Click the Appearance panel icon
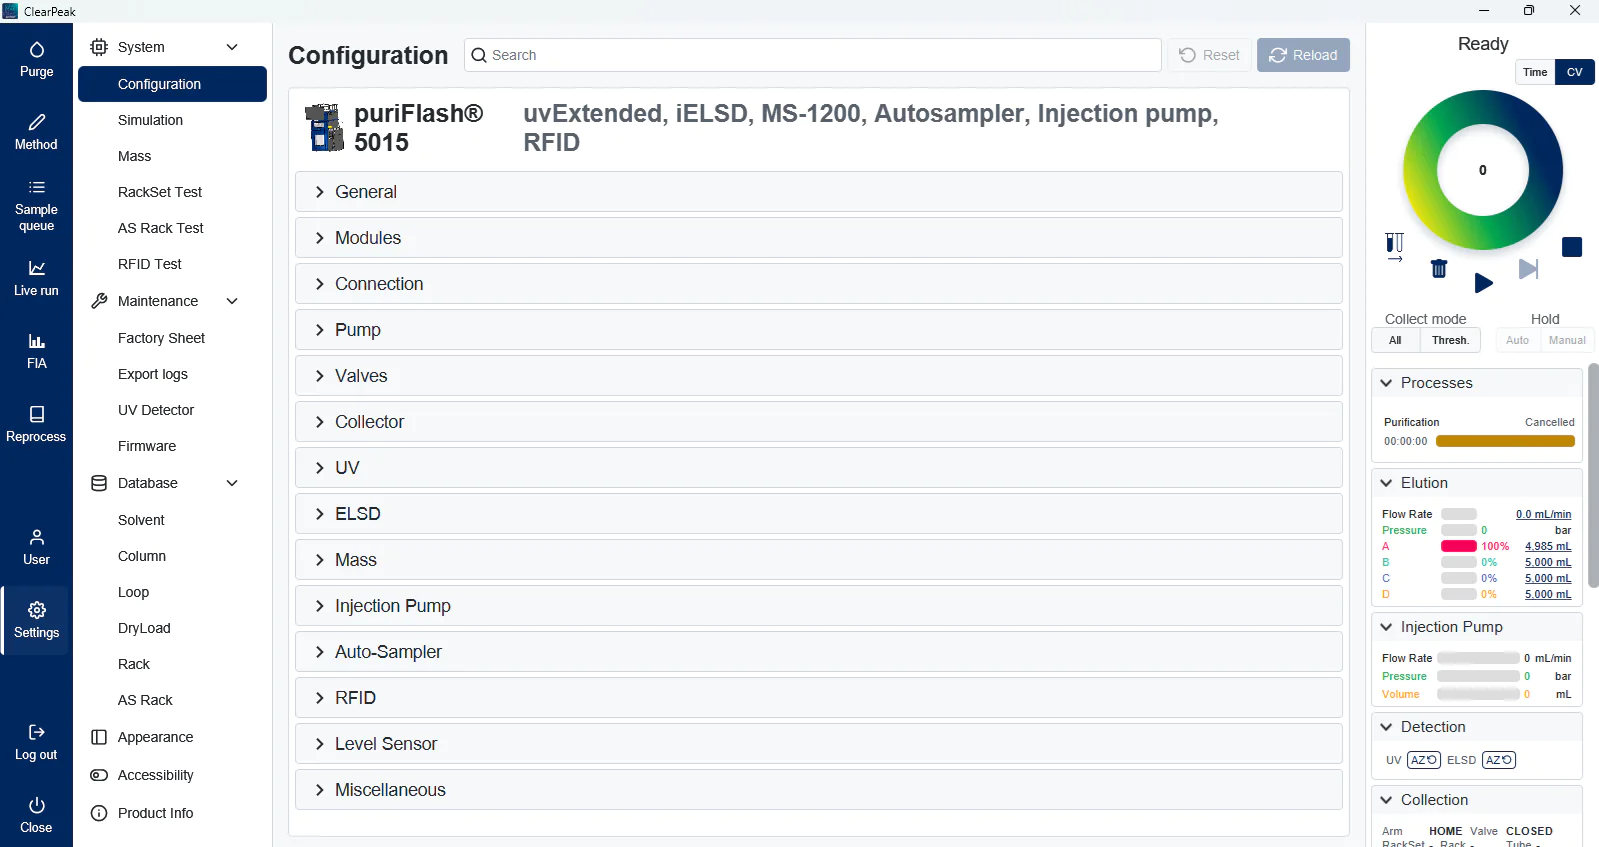Screen dimensions: 1599x847 [x=99, y=737]
